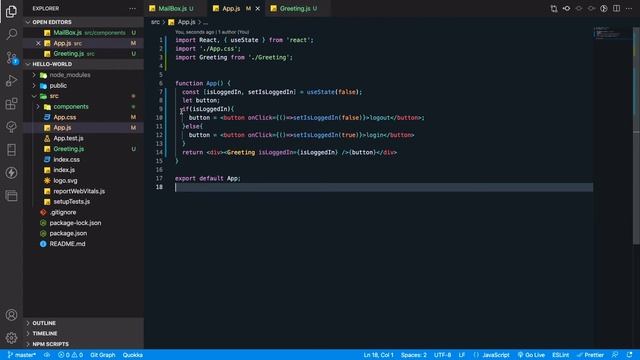
Task: Click the editor minimap preview
Action: click(x=612, y=33)
